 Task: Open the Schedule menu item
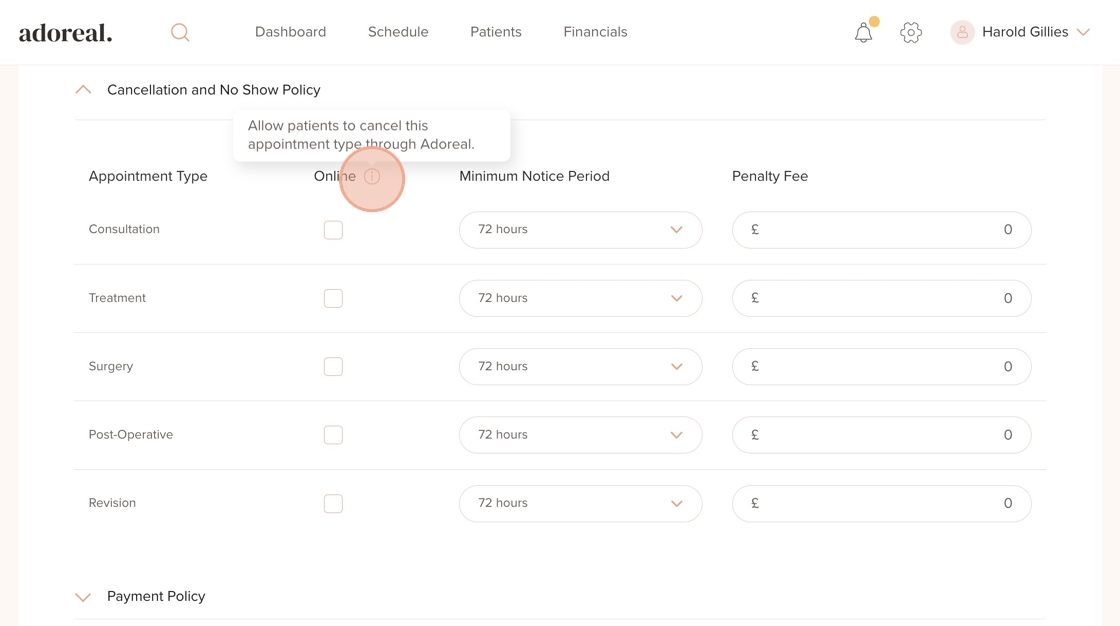pyautogui.click(x=398, y=32)
